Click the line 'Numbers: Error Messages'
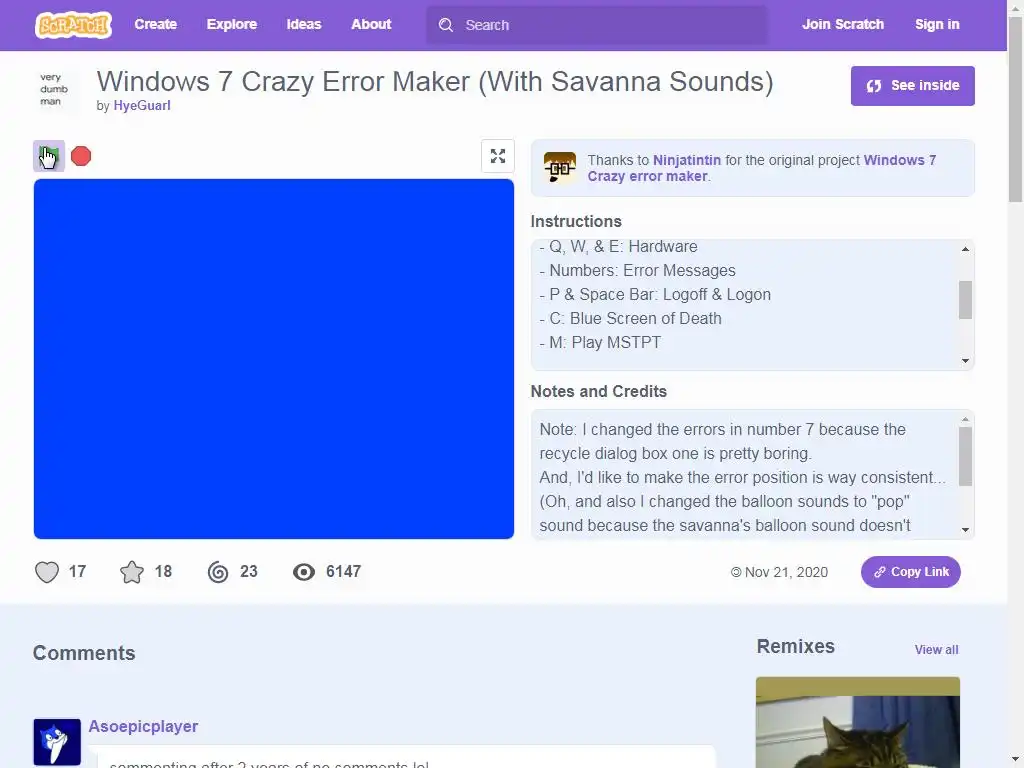 pos(637,270)
